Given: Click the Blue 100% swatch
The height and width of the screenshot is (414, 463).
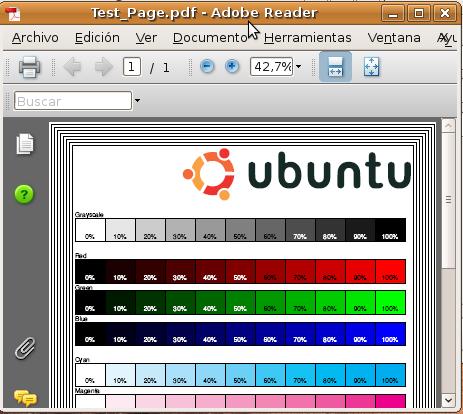Looking at the screenshot, I should coord(390,334).
